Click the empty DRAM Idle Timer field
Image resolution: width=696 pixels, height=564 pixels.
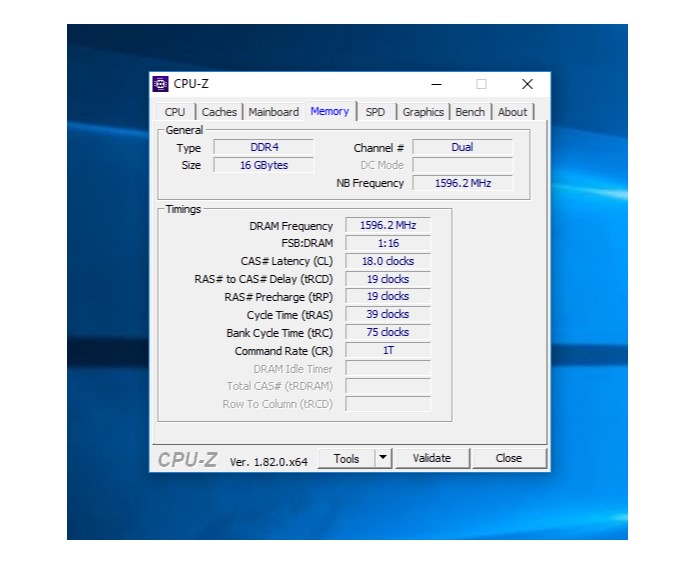388,368
